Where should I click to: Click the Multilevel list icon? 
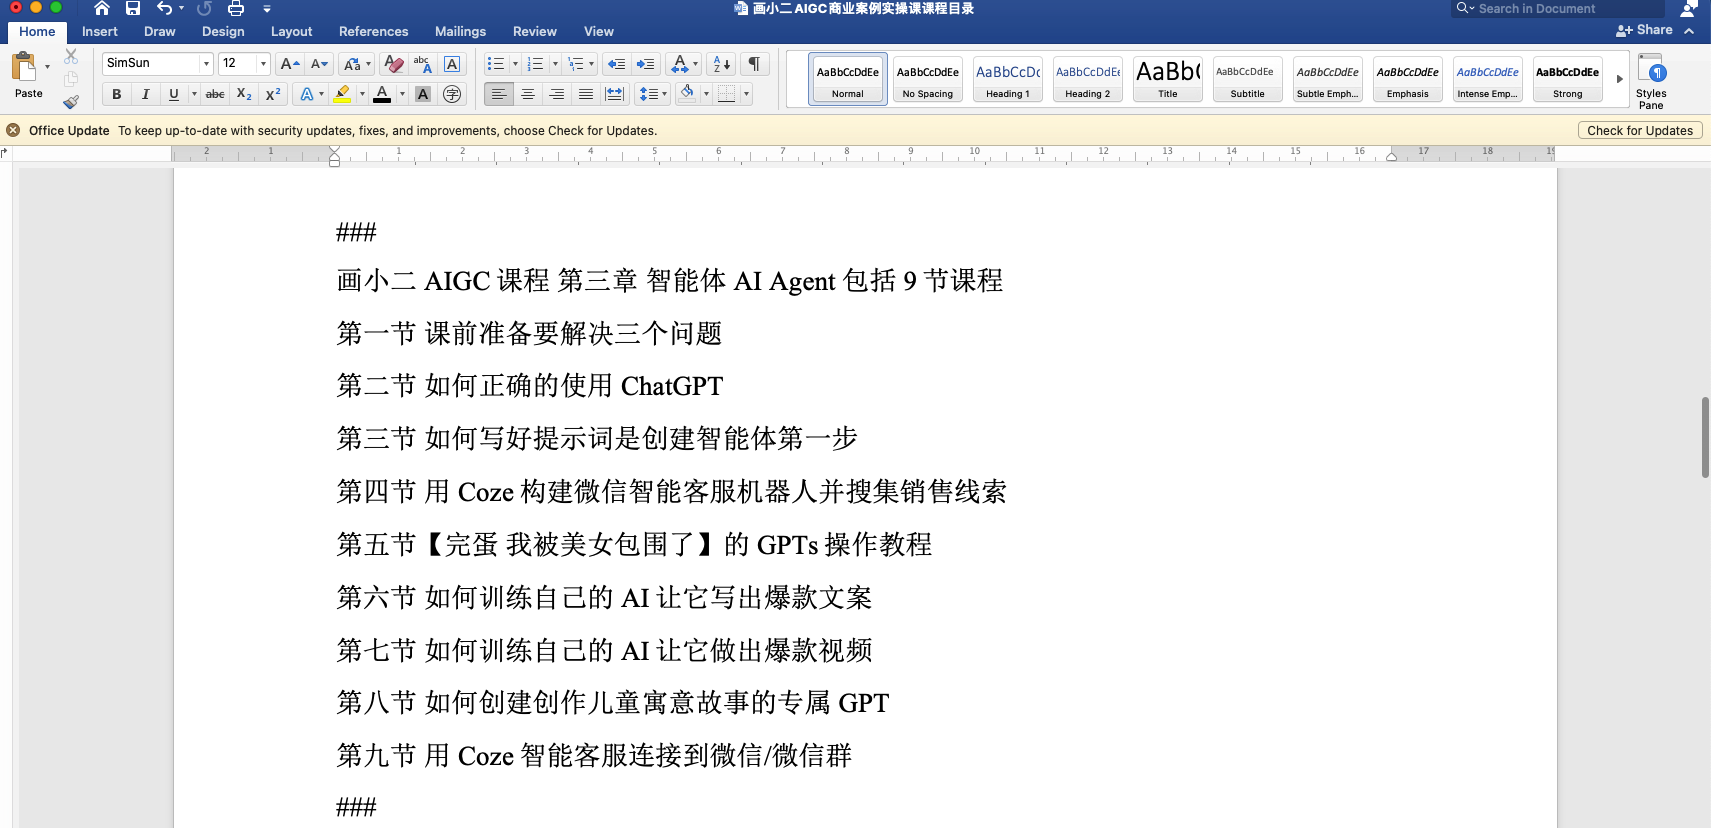click(575, 64)
